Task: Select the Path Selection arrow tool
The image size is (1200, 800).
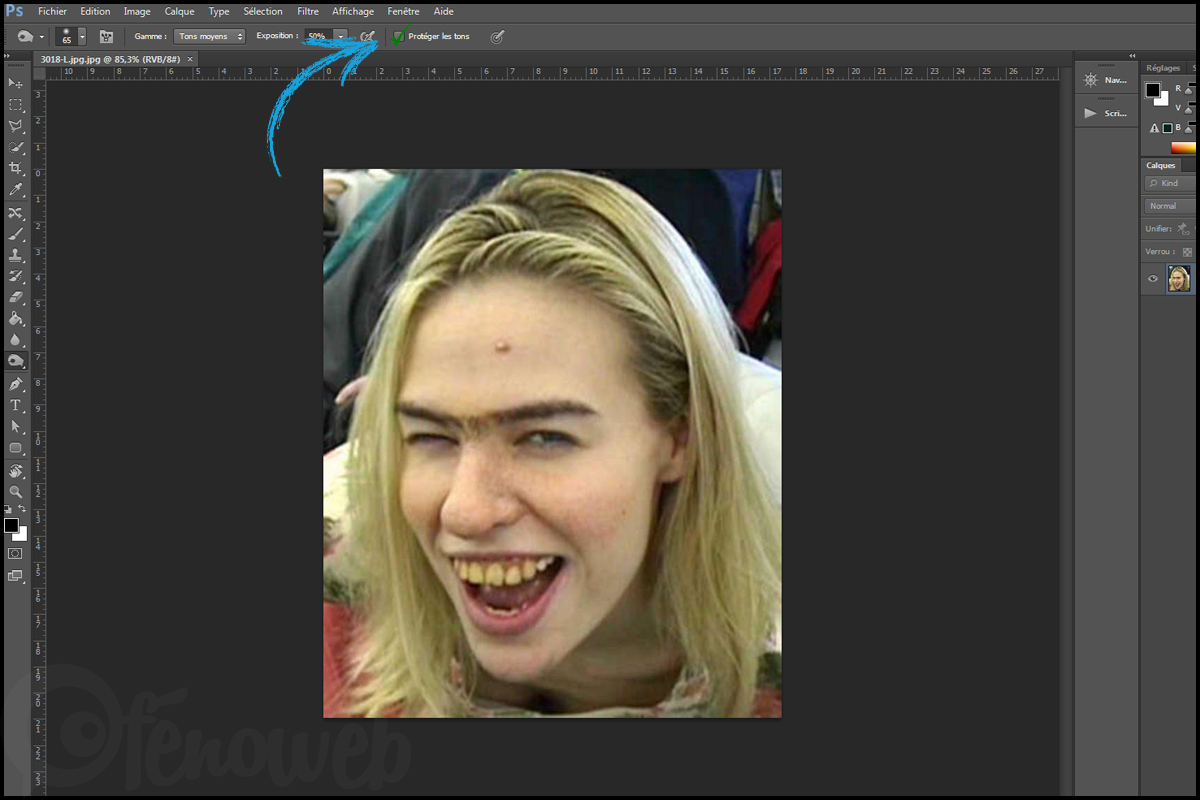Action: [x=15, y=426]
